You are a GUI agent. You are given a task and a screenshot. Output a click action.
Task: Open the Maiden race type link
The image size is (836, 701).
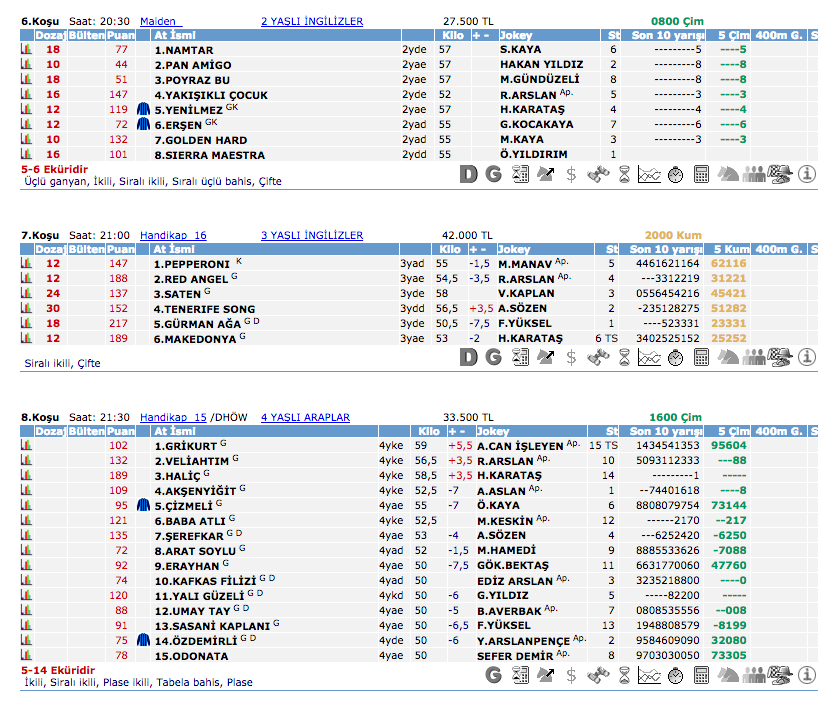pos(160,20)
